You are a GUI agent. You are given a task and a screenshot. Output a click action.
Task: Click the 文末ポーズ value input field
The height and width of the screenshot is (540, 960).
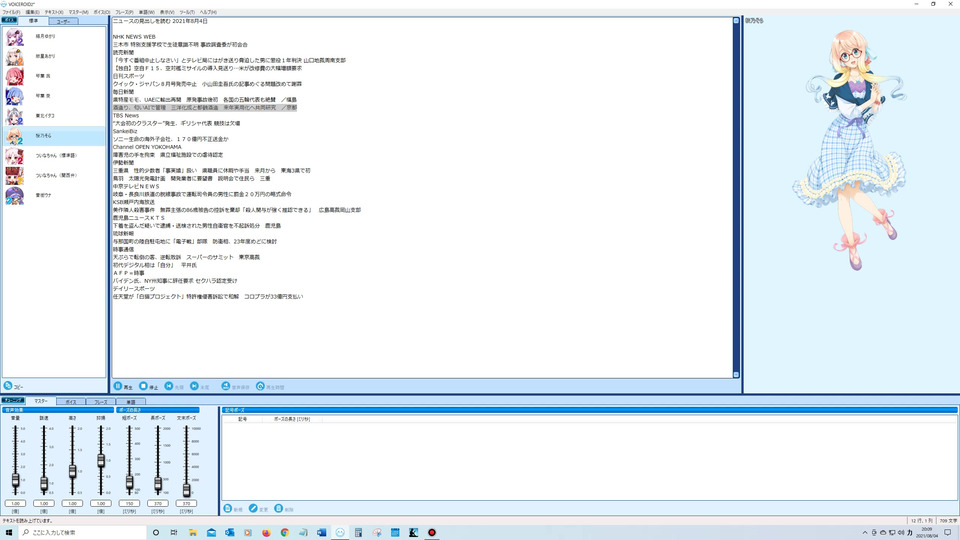tap(186, 503)
